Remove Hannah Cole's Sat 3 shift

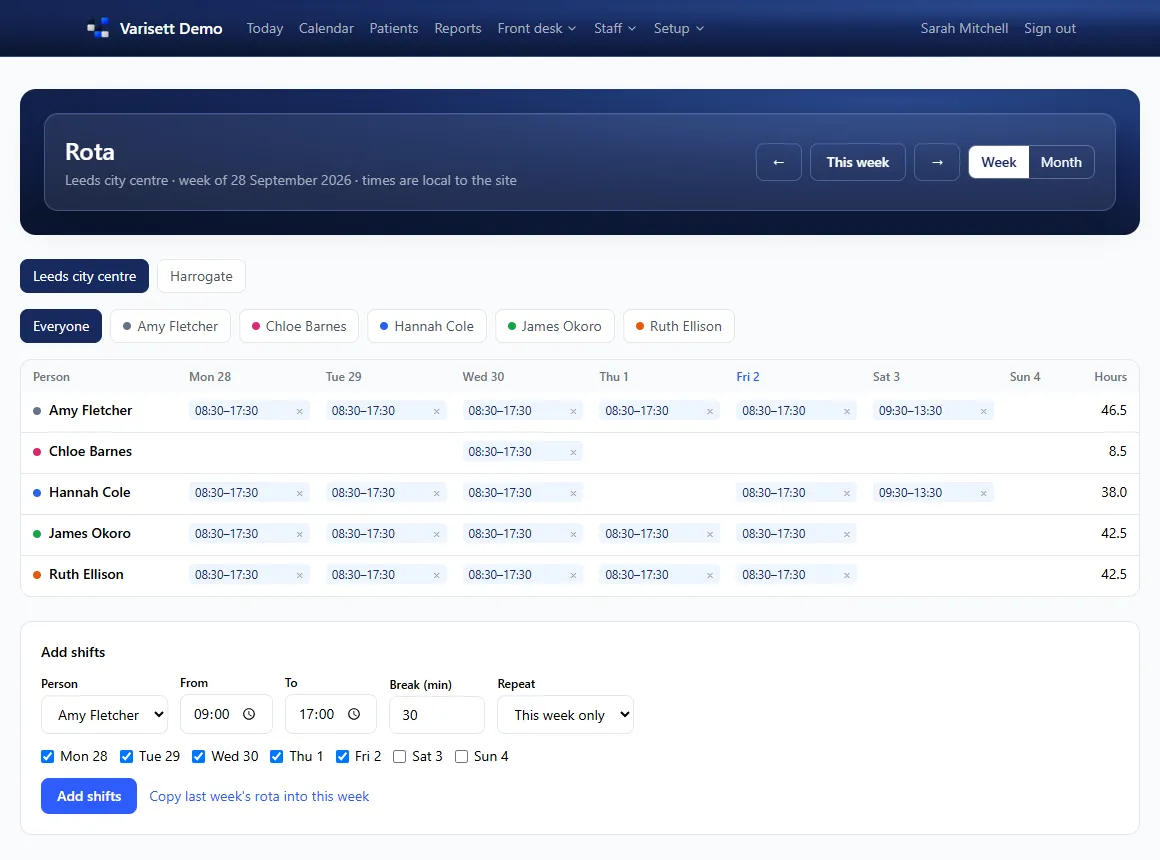click(x=984, y=494)
